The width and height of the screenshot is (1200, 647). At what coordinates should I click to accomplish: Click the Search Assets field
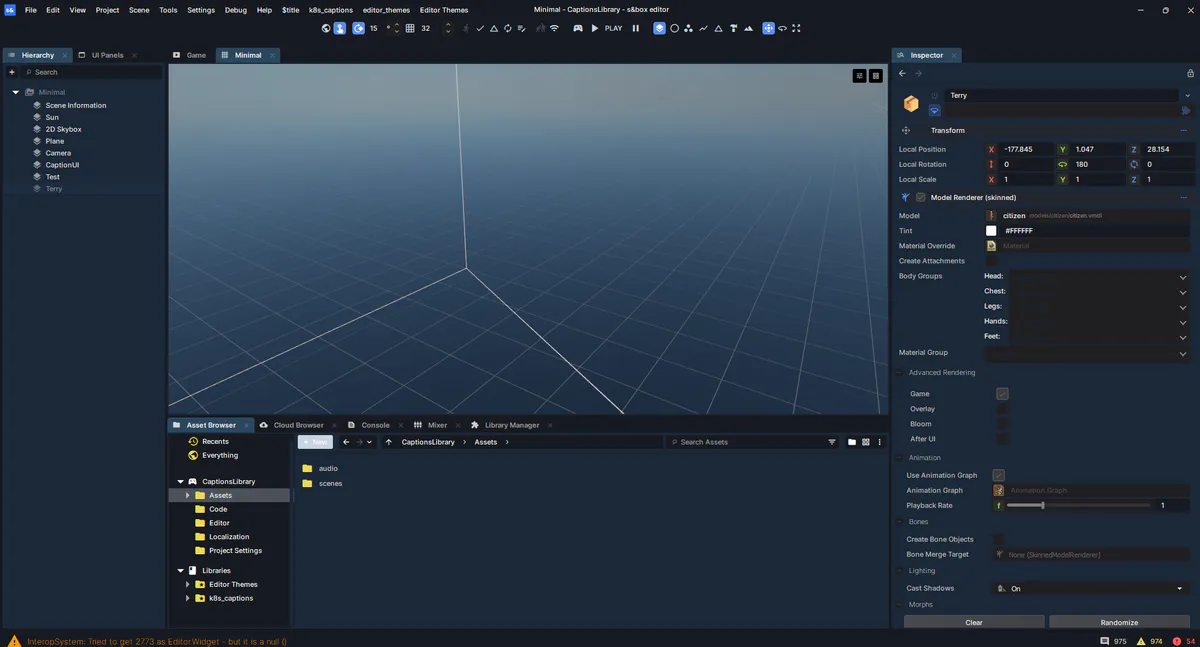click(750, 442)
